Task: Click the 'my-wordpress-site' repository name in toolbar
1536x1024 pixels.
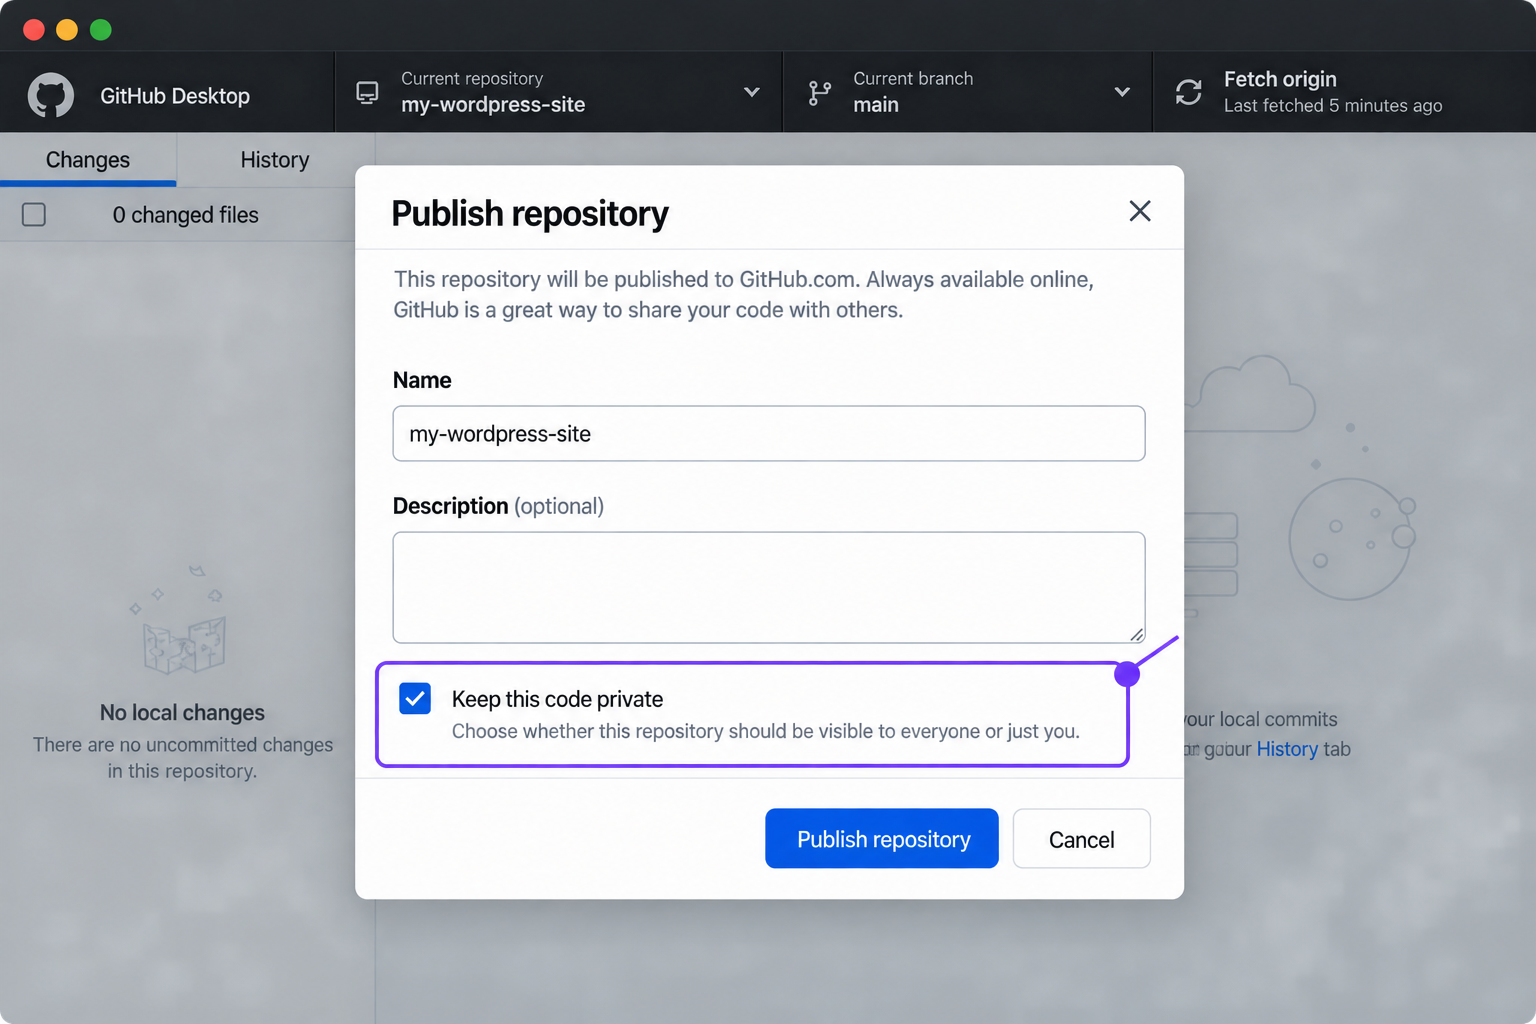Action: [x=493, y=105]
